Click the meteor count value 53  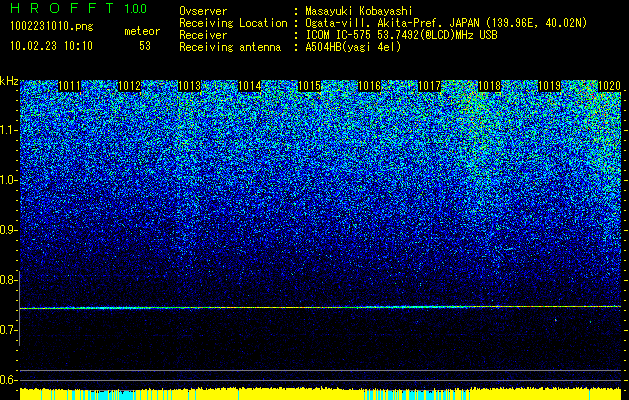point(145,46)
